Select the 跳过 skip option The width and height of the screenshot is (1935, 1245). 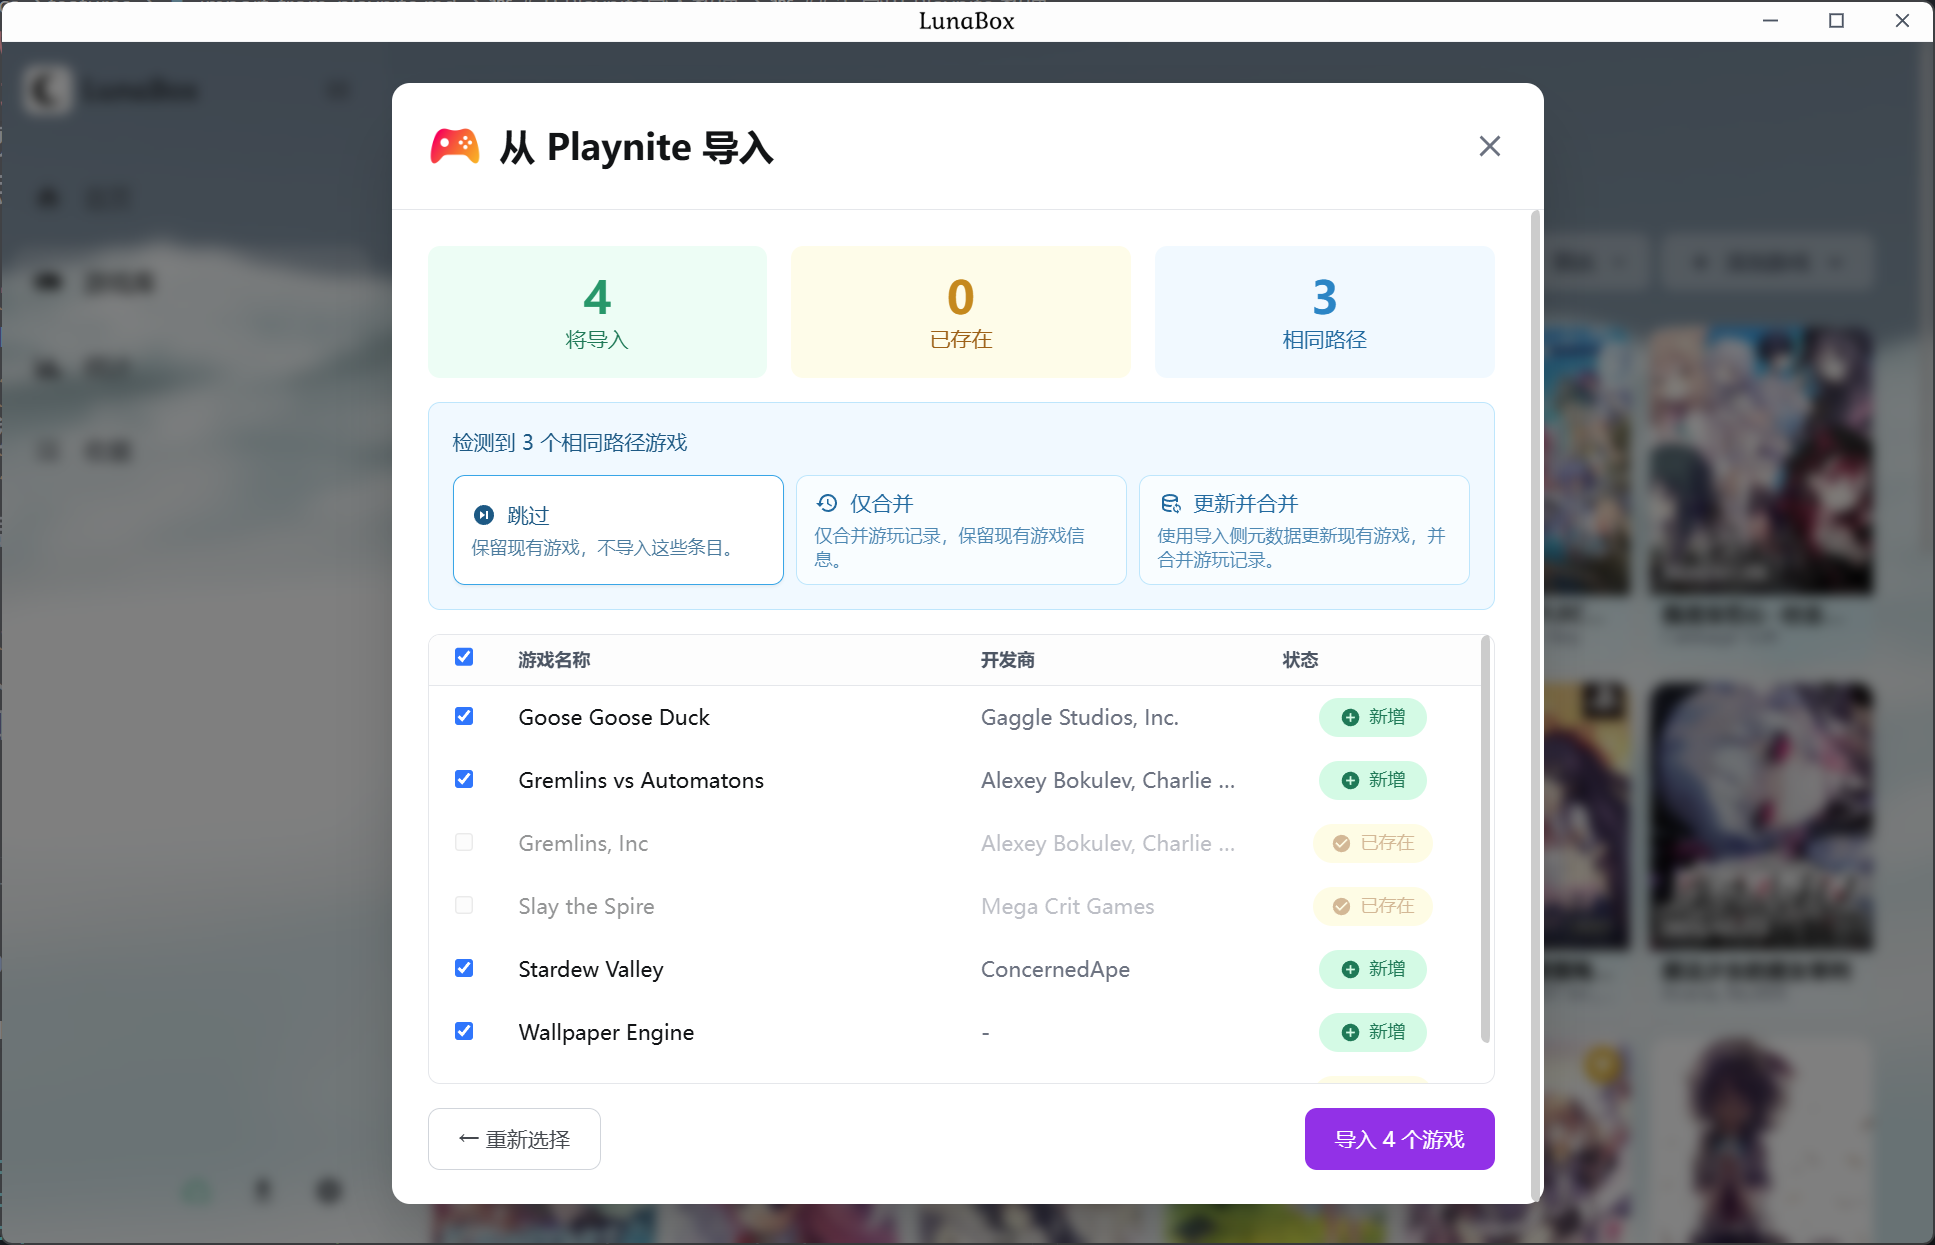[x=618, y=530]
